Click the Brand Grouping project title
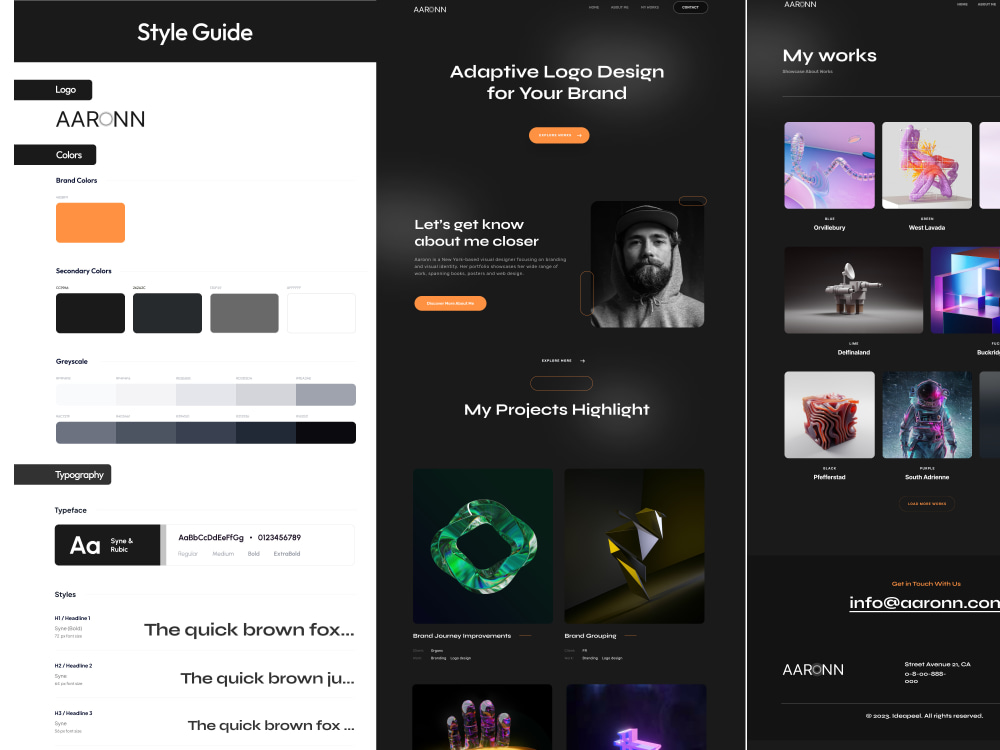Viewport: 1000px width, 750px height. point(591,636)
